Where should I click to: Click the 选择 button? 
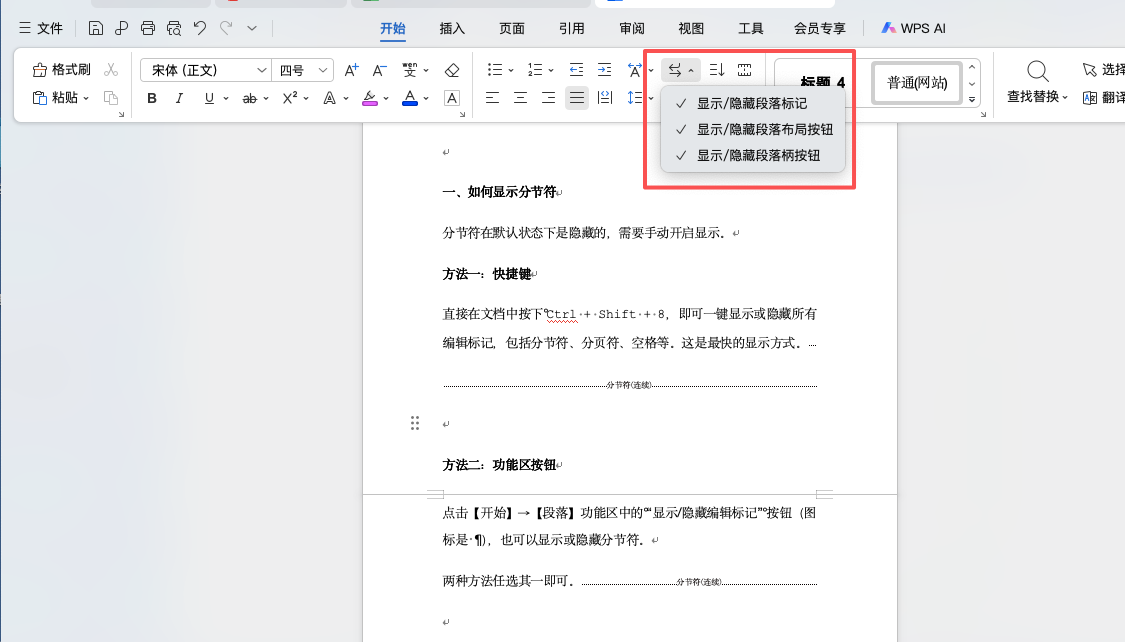pyautogui.click(x=1103, y=70)
